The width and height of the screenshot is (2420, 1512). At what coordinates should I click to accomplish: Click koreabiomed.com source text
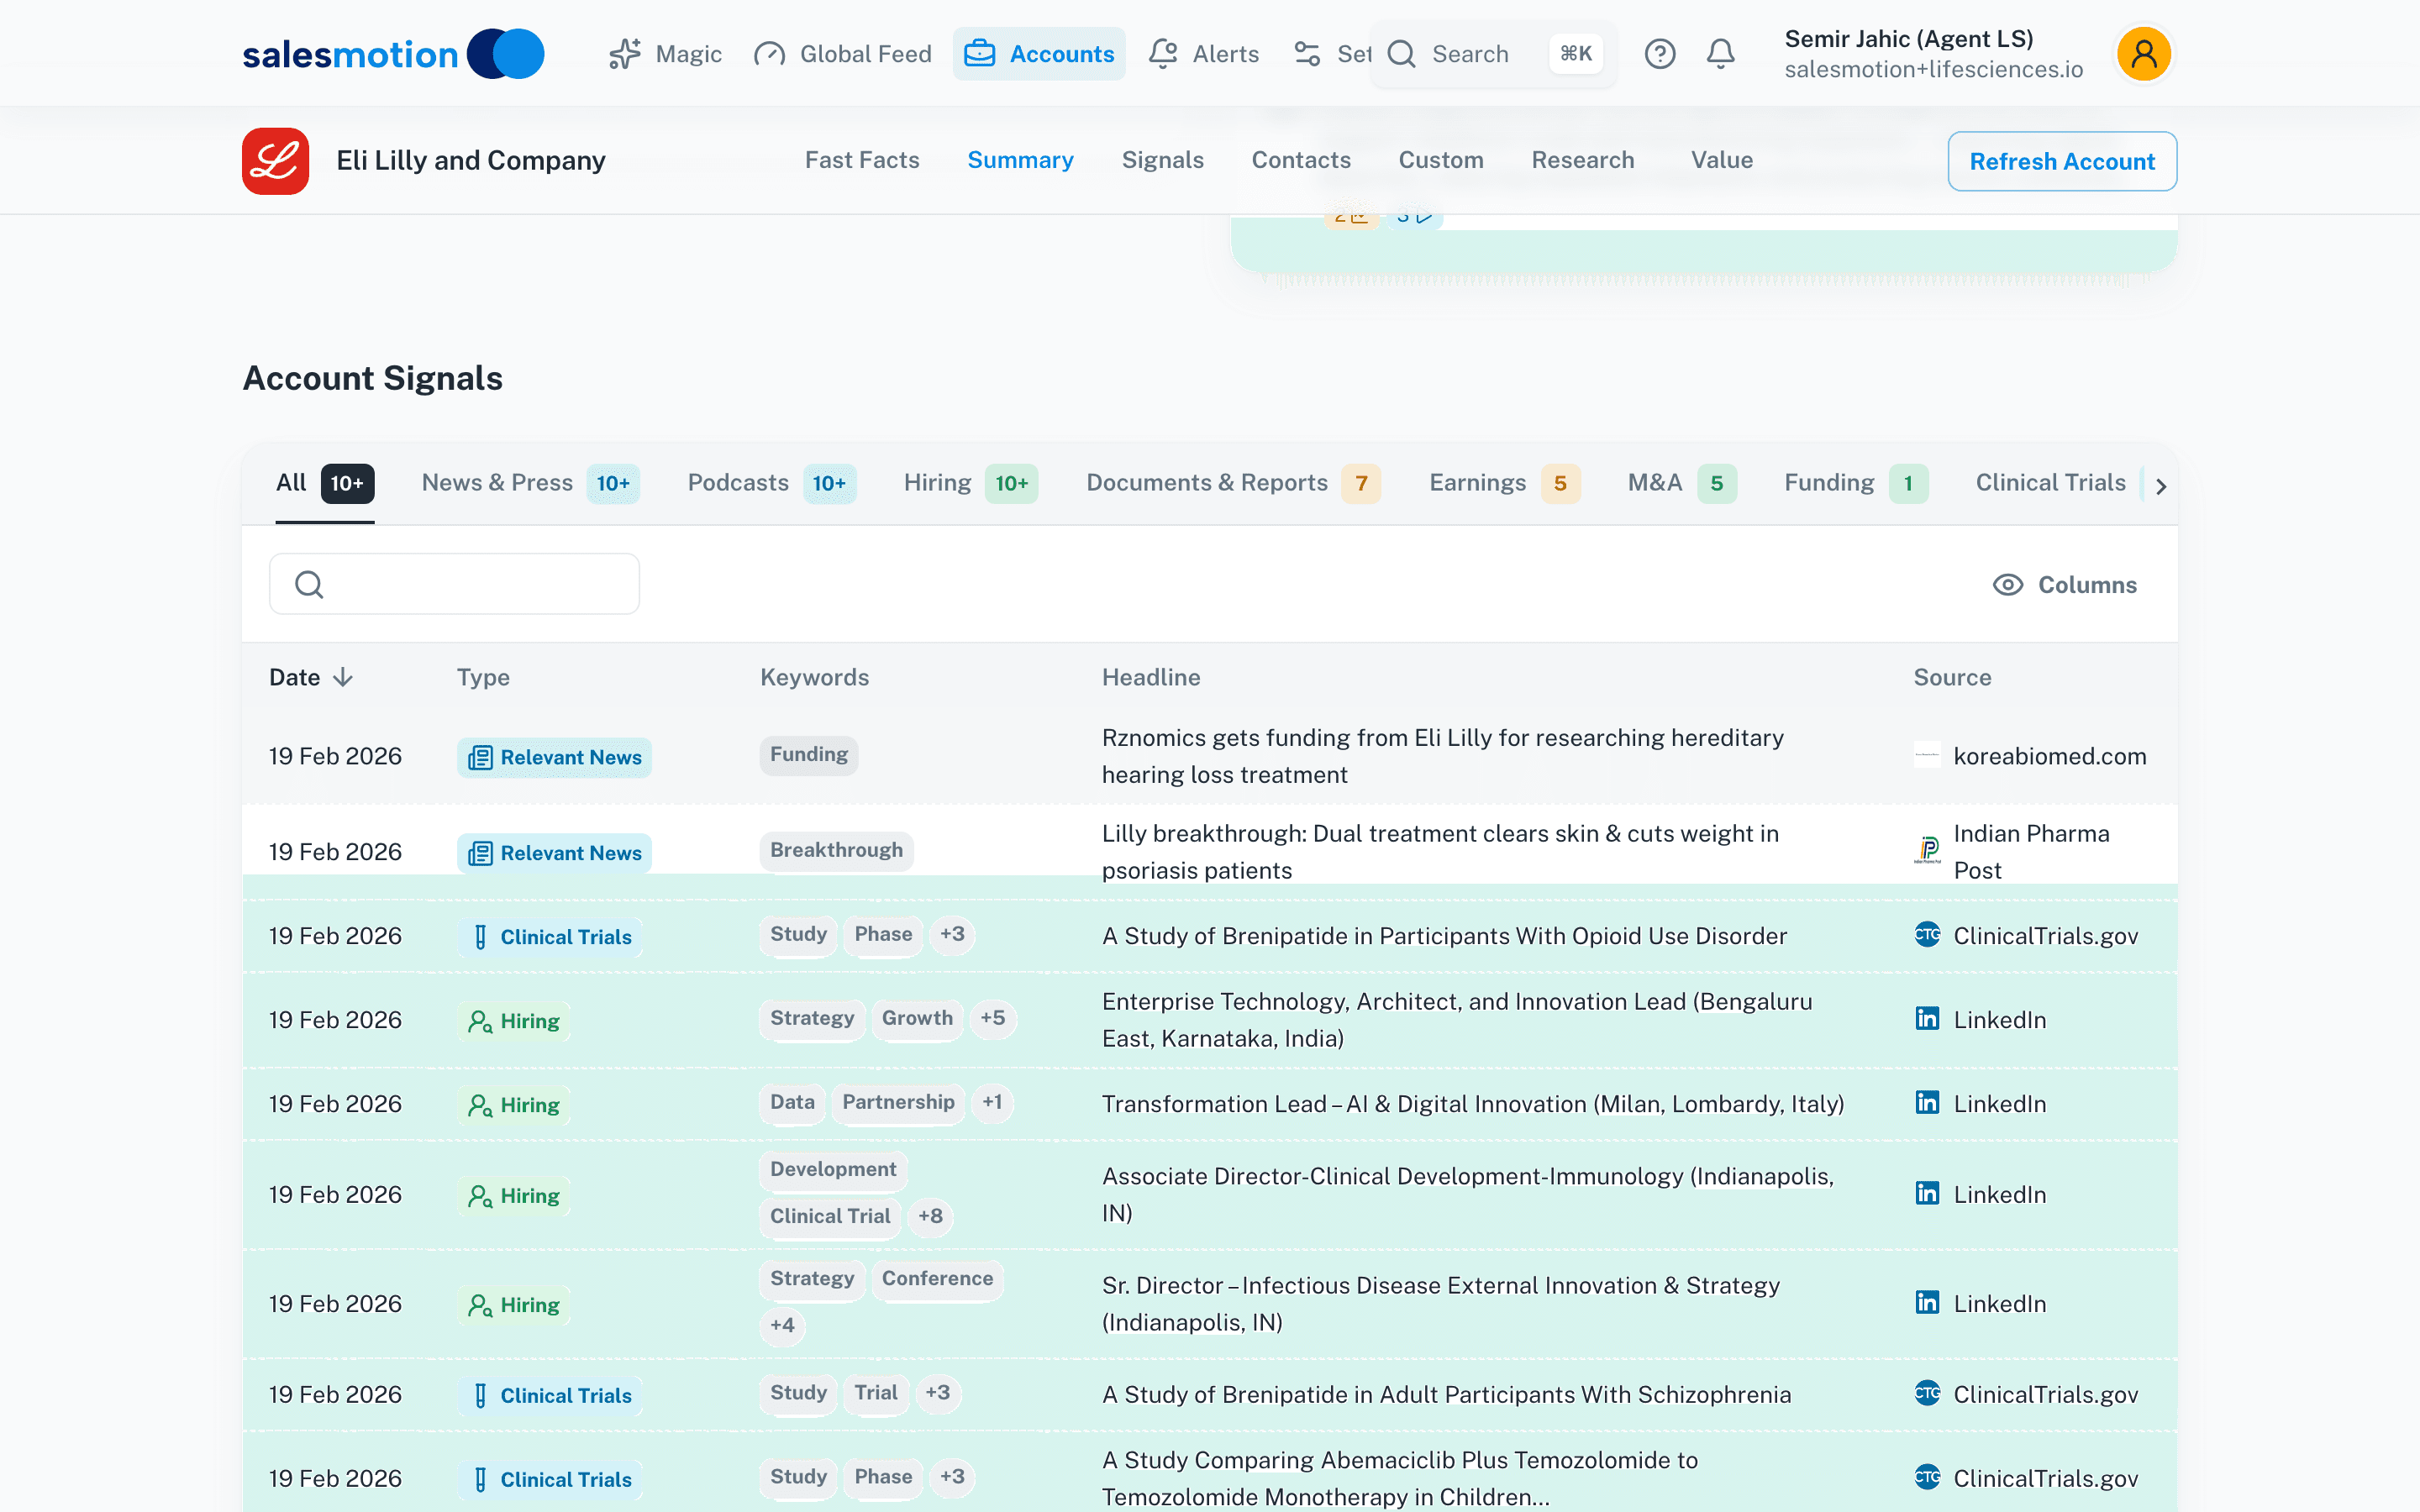tap(2050, 757)
